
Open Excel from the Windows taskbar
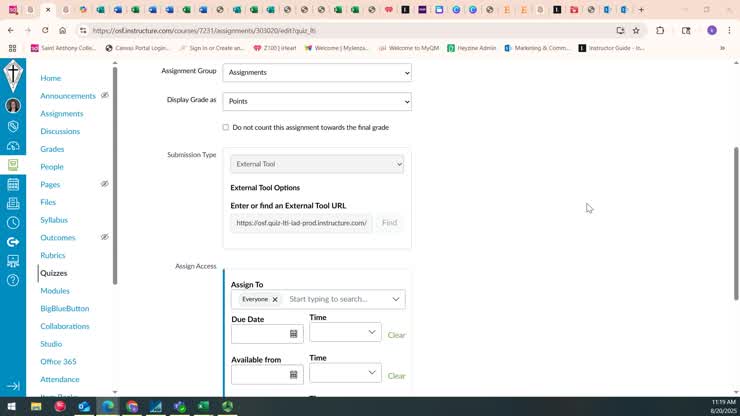tap(203, 406)
